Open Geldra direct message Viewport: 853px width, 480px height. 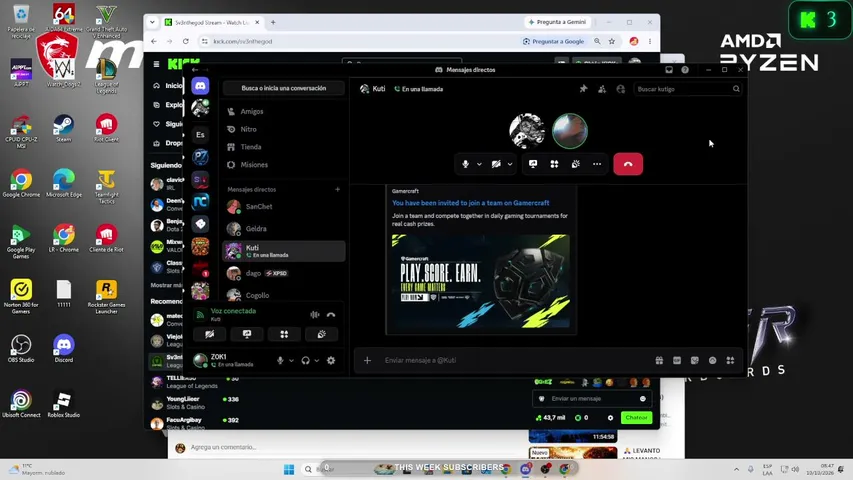pos(283,229)
